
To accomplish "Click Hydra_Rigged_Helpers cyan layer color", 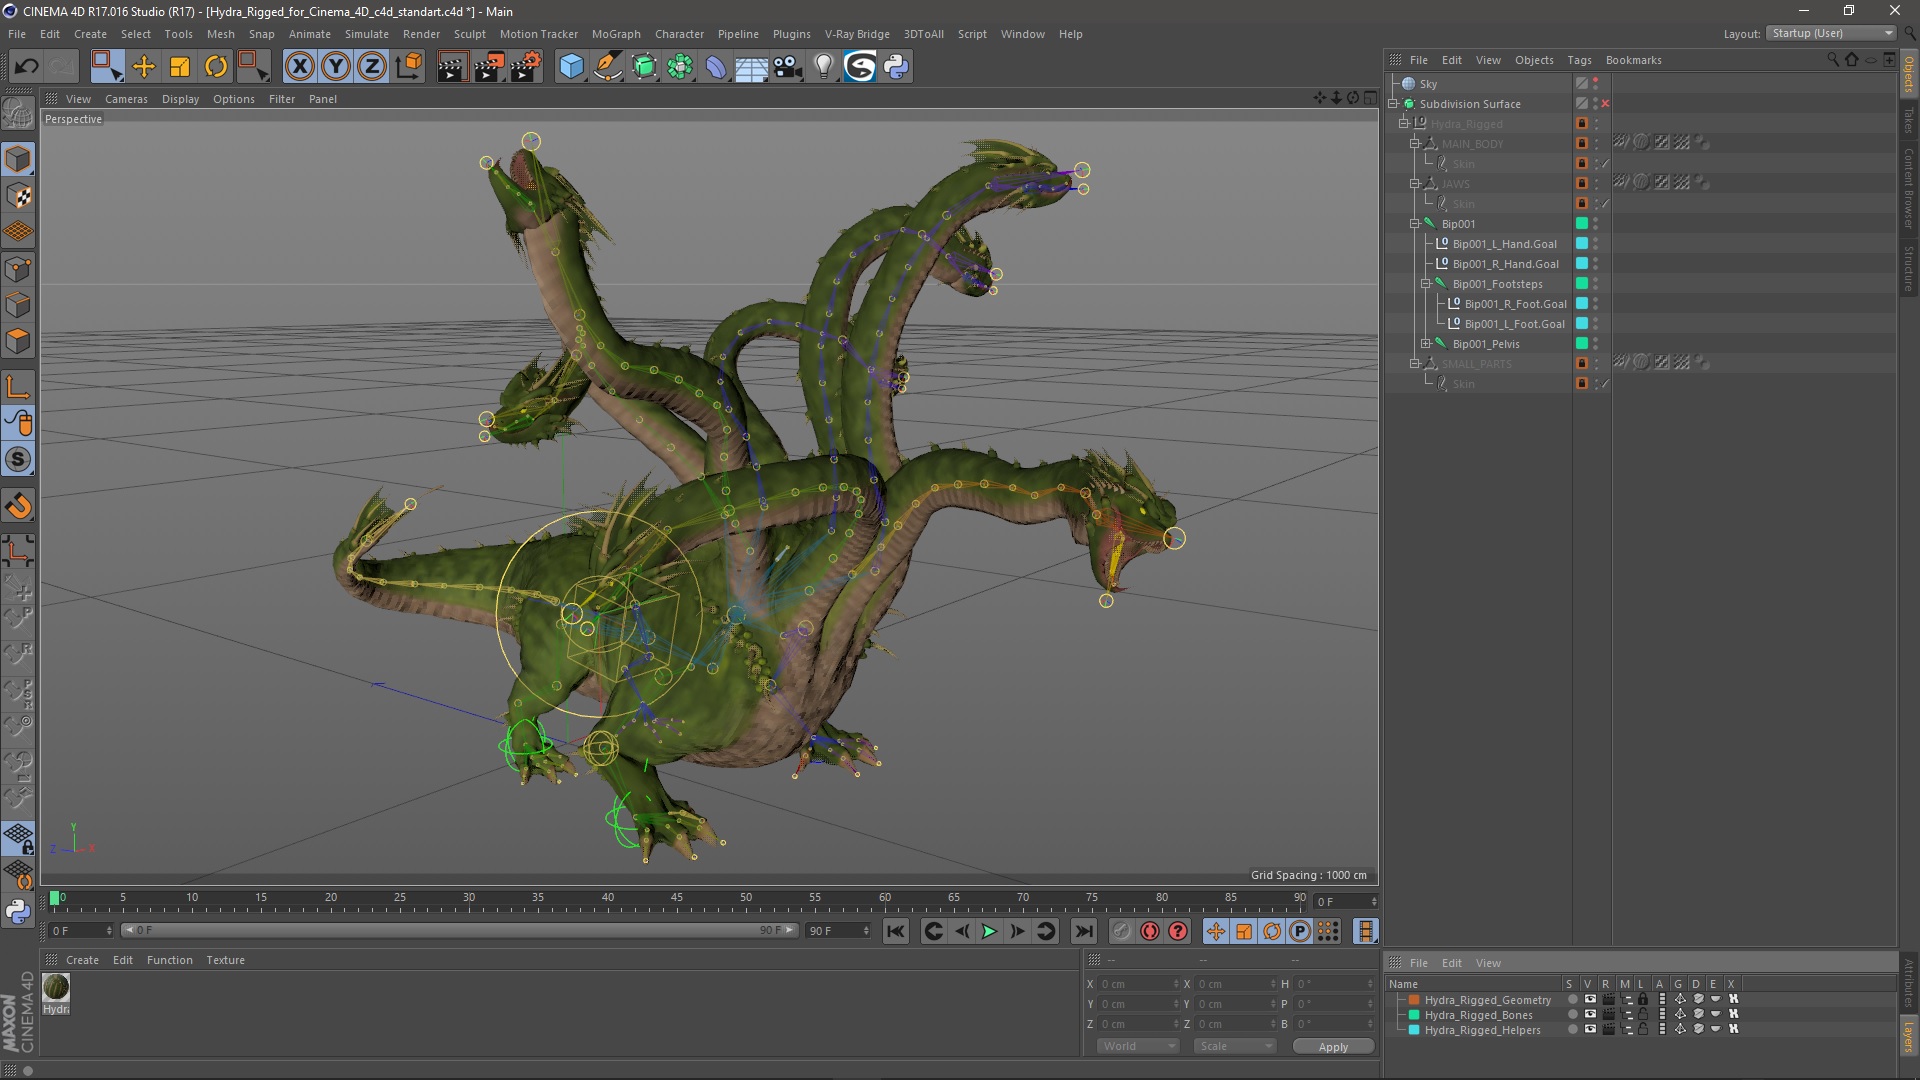I will tap(1414, 1029).
